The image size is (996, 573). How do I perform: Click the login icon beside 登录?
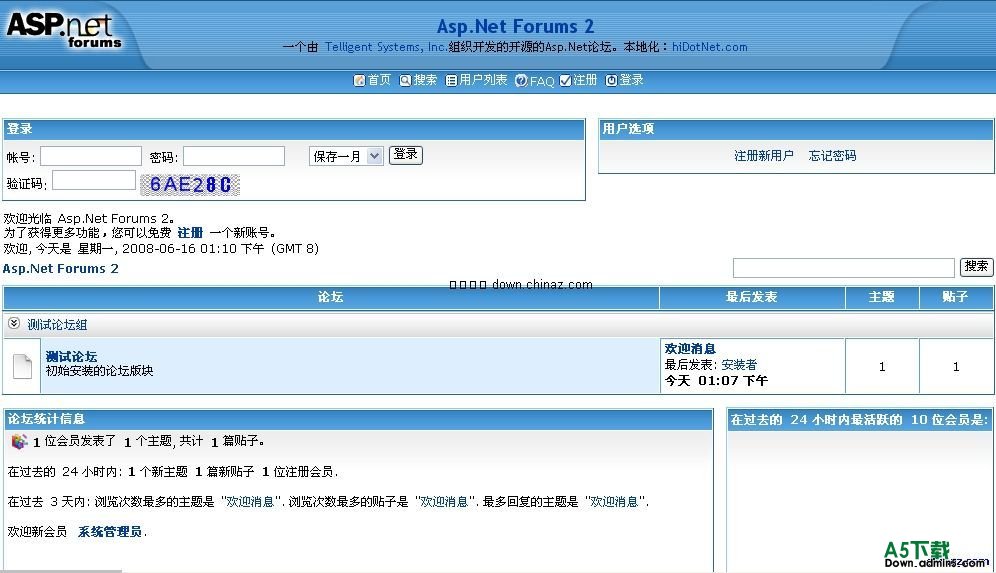pyautogui.click(x=611, y=81)
